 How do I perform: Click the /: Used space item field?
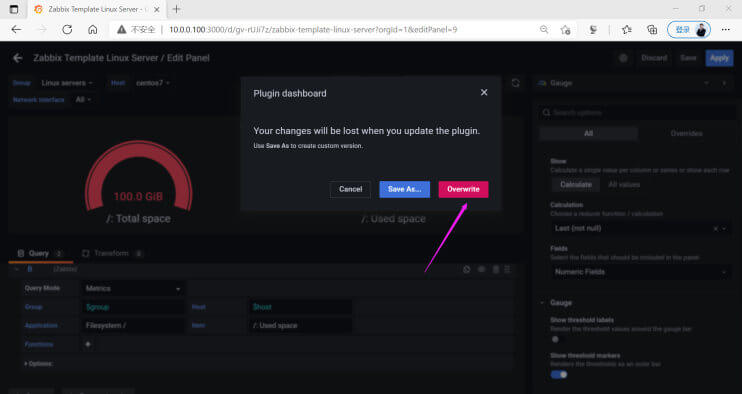(300, 325)
